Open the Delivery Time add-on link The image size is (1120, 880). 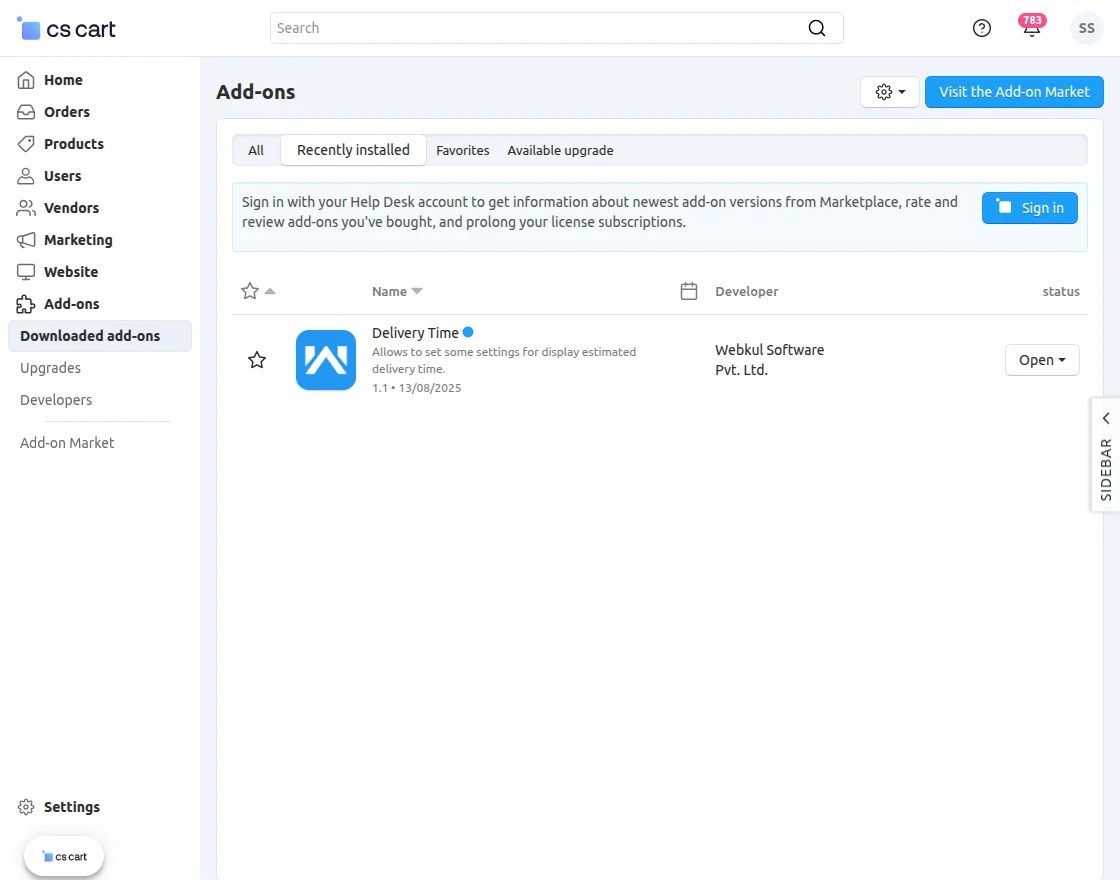coord(415,333)
